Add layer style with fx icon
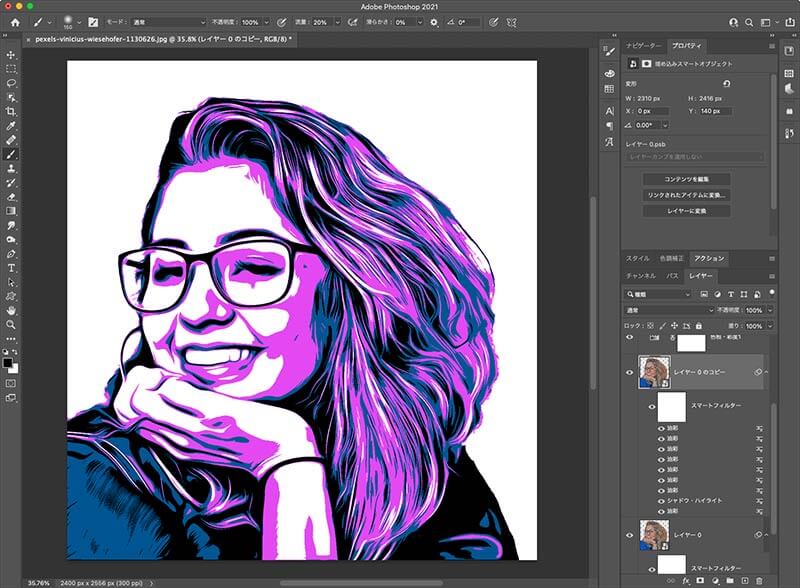This screenshot has height=588, width=800. click(x=686, y=581)
